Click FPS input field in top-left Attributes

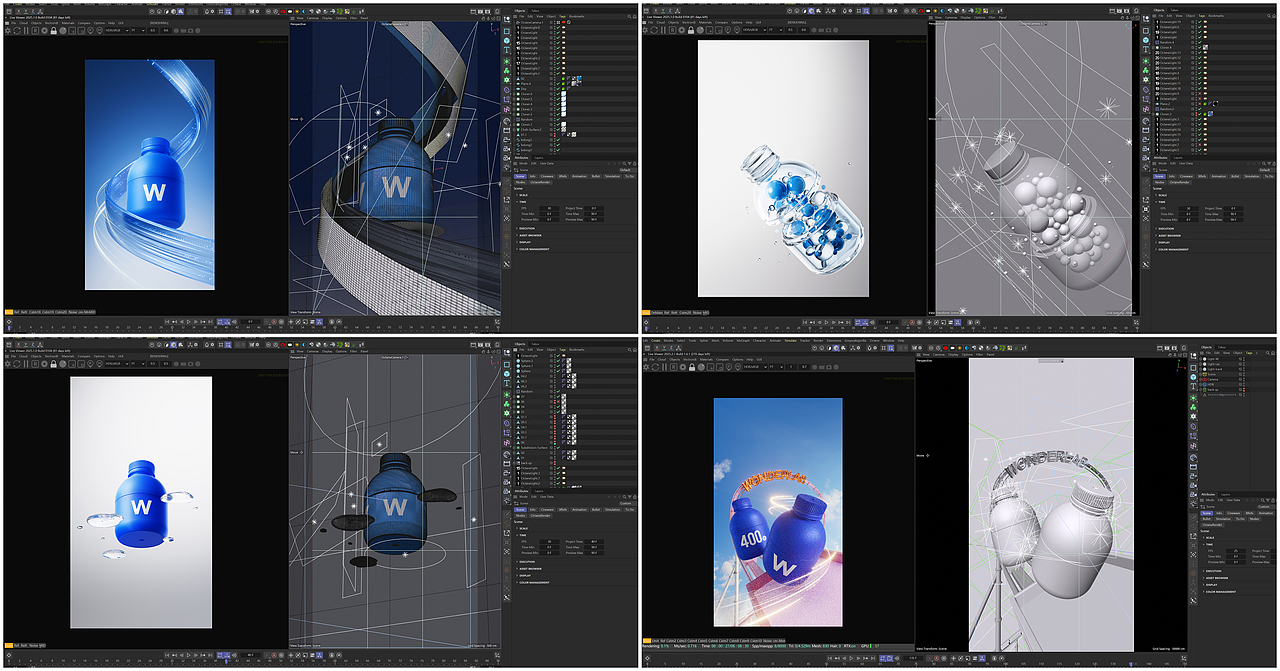pos(549,207)
